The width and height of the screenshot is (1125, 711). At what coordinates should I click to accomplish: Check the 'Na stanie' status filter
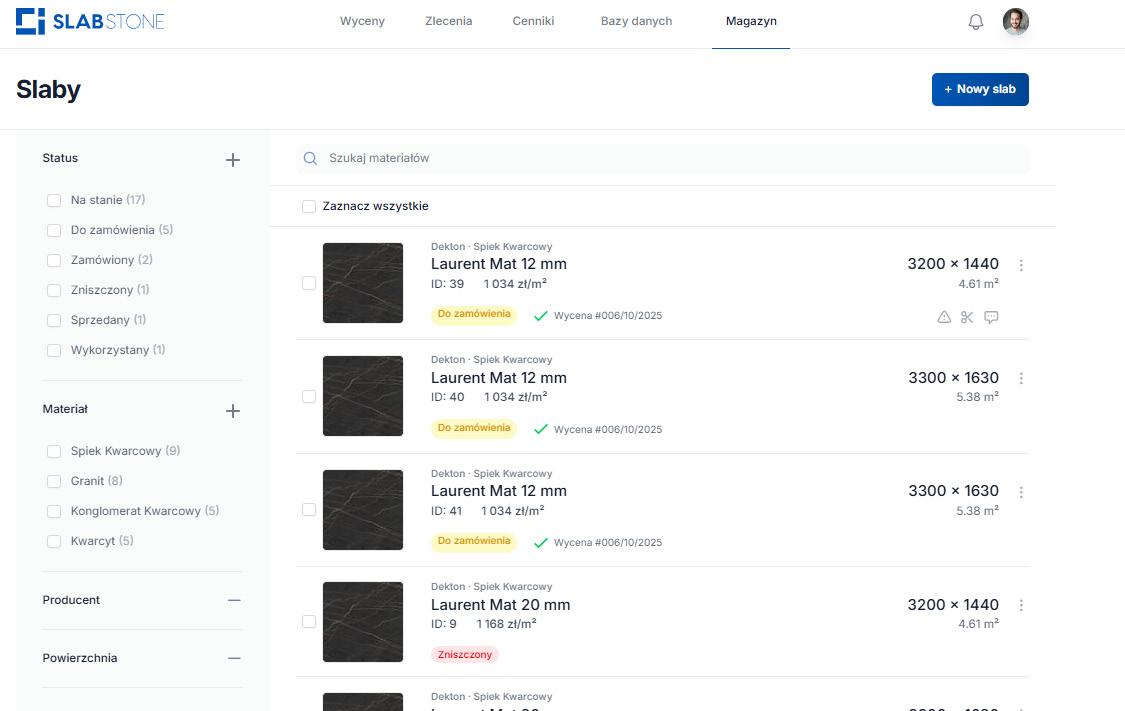54,200
